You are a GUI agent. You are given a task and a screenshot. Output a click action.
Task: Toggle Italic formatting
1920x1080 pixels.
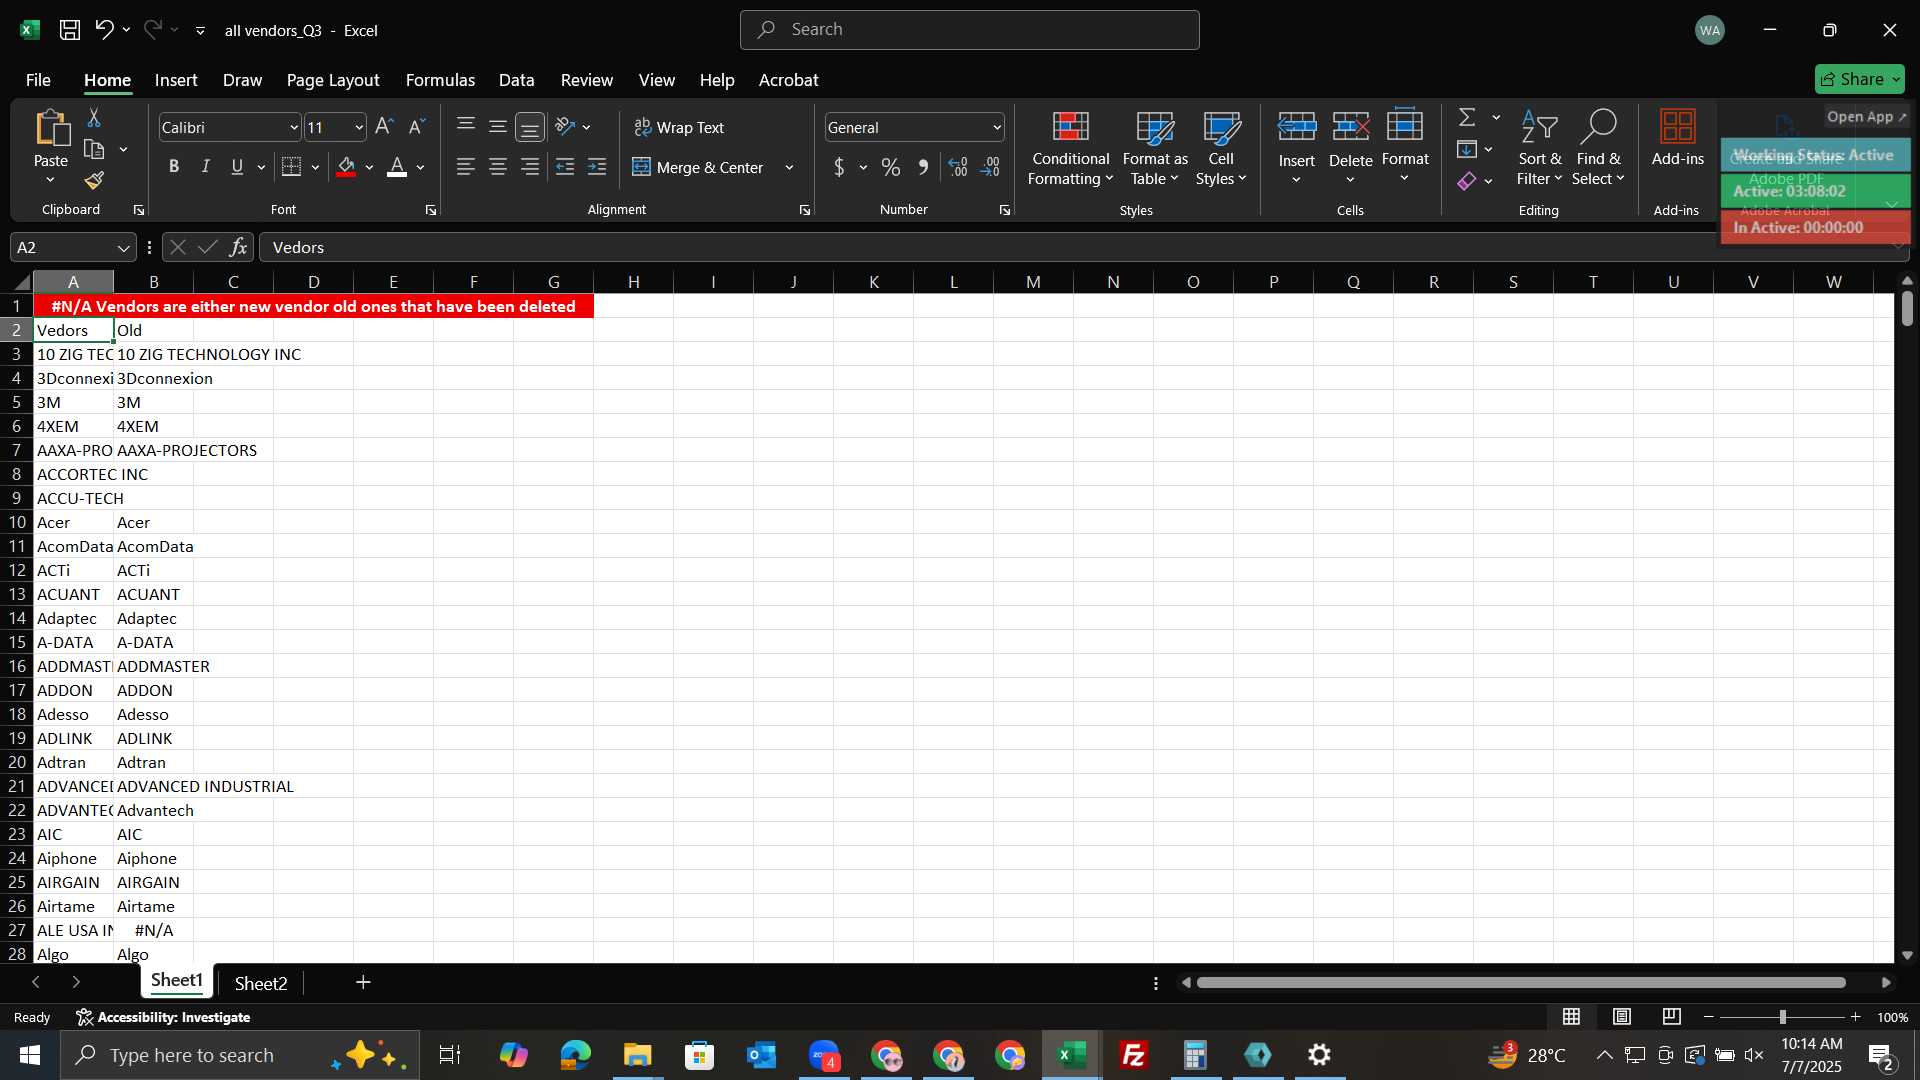[206, 167]
